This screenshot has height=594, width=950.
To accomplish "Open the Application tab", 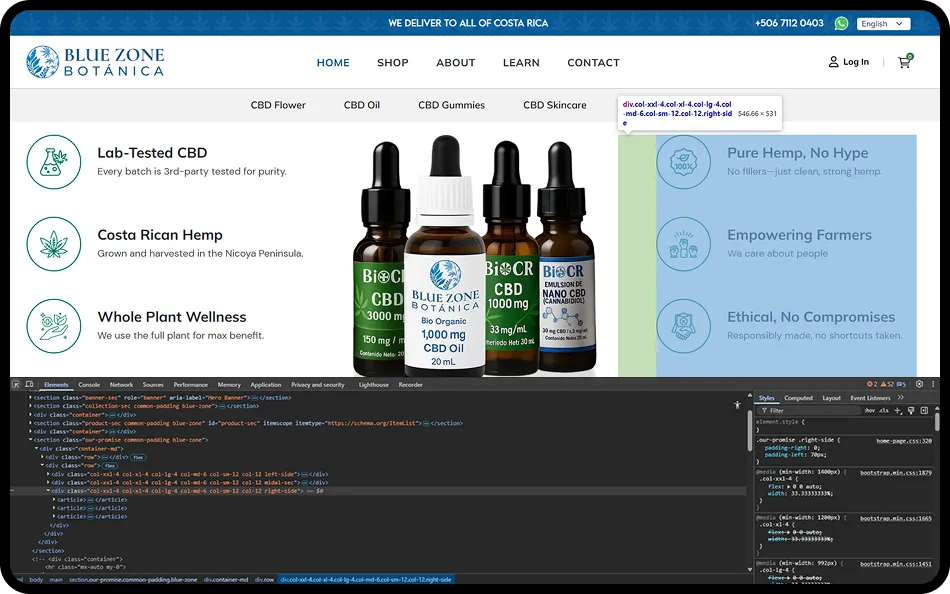I will point(266,384).
